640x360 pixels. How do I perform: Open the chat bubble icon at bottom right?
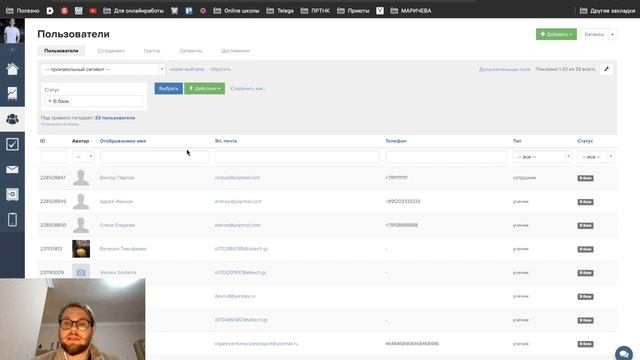point(624,353)
